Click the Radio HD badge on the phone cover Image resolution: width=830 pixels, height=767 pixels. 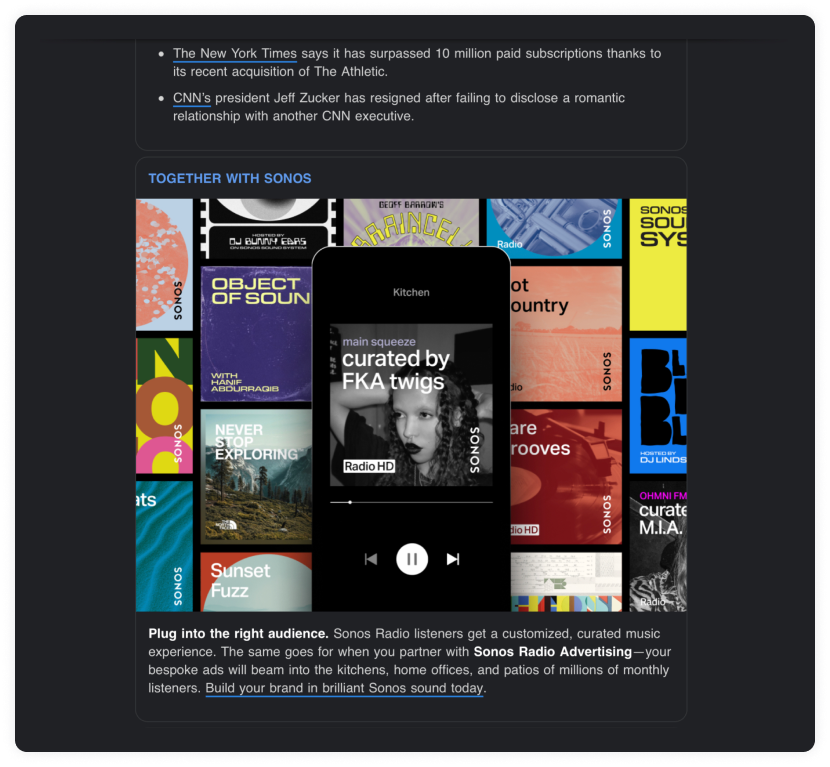[x=369, y=466]
